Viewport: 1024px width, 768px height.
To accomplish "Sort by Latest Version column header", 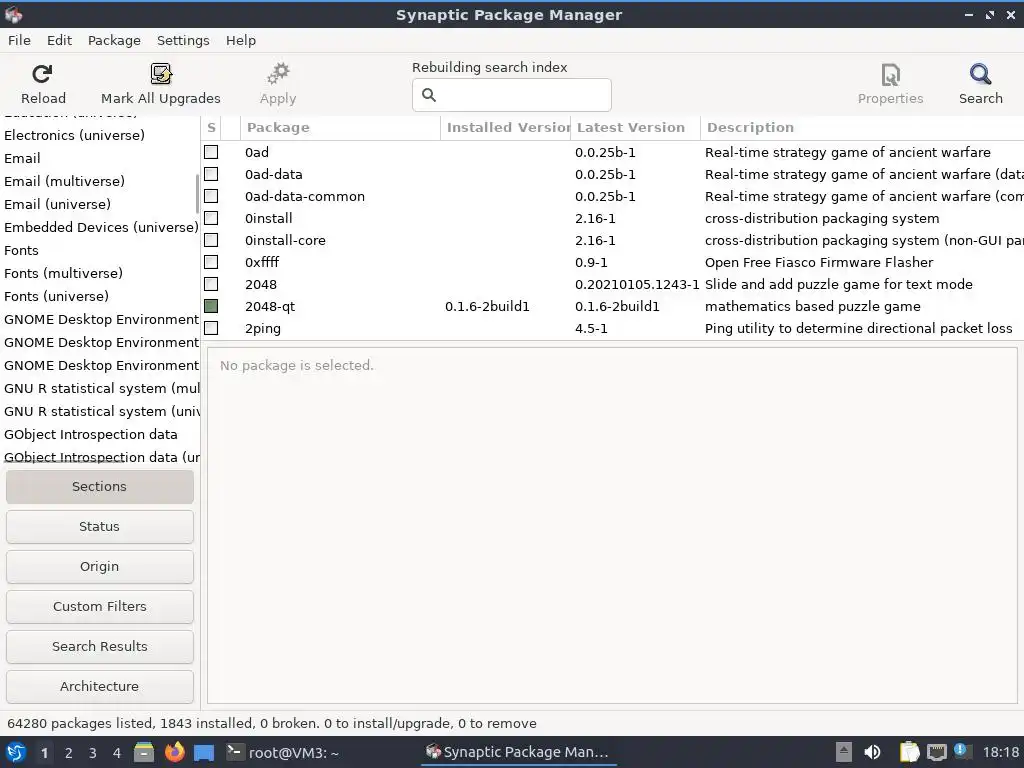I will pos(635,127).
